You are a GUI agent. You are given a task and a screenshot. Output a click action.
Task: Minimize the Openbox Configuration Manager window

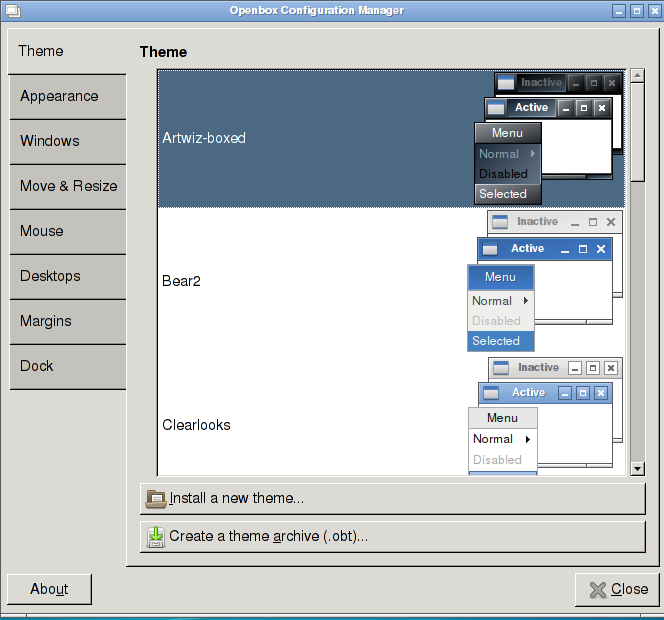[x=619, y=11]
